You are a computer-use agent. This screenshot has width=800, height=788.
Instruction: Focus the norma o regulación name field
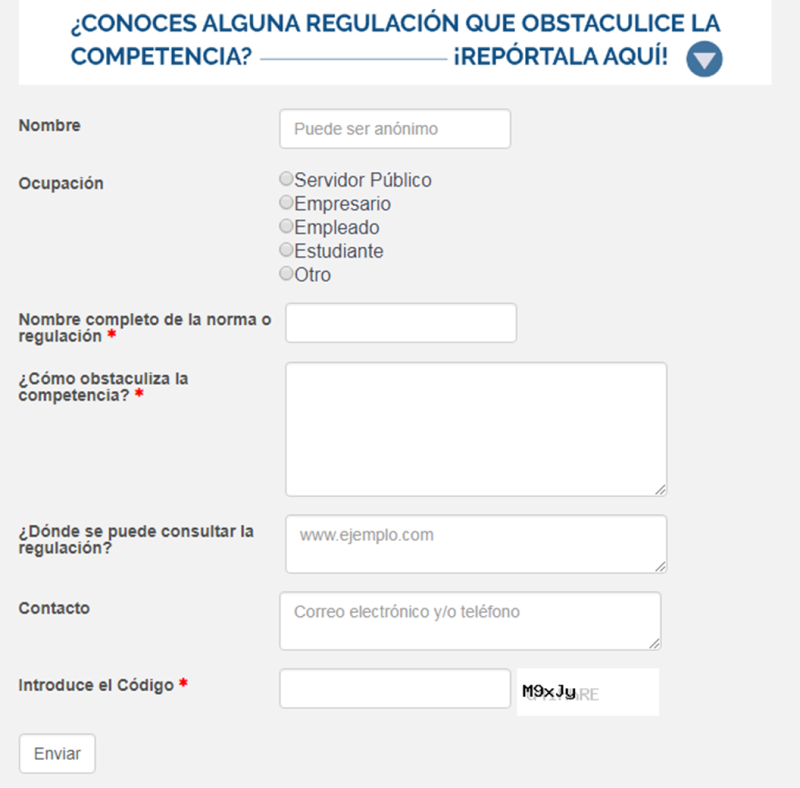click(x=401, y=323)
